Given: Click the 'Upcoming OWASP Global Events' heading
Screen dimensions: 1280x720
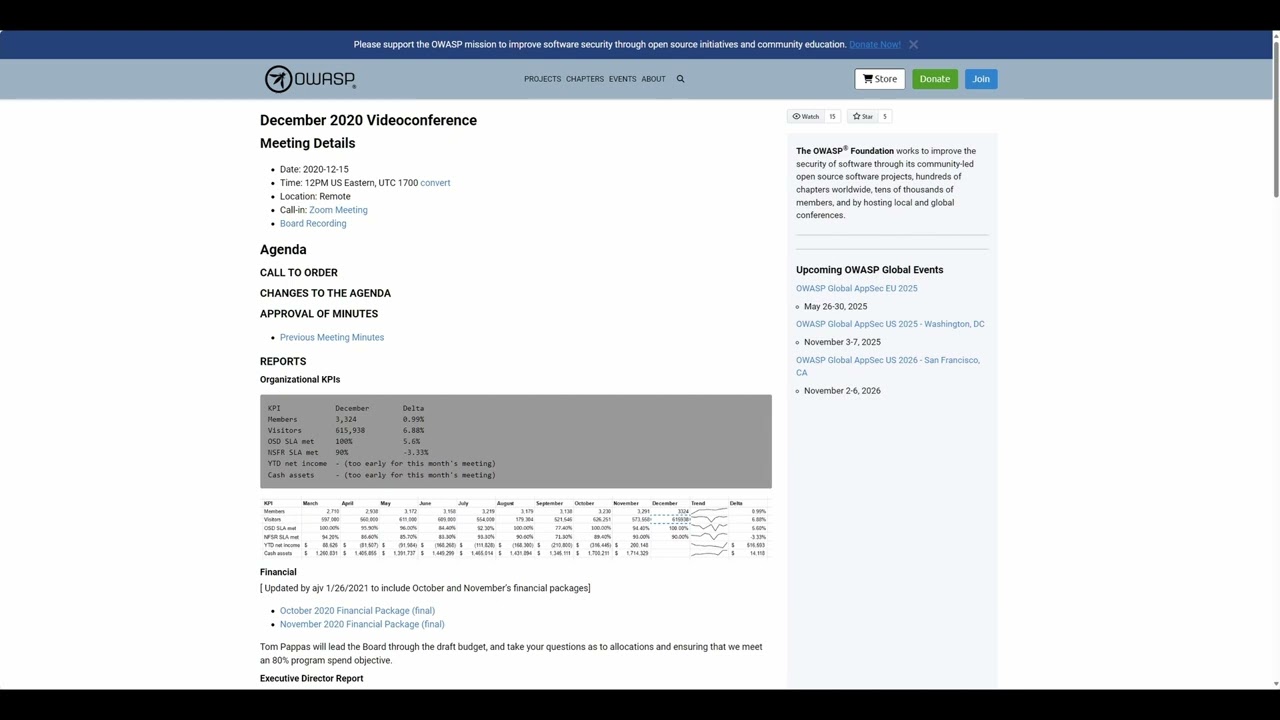Looking at the screenshot, I should [x=869, y=270].
